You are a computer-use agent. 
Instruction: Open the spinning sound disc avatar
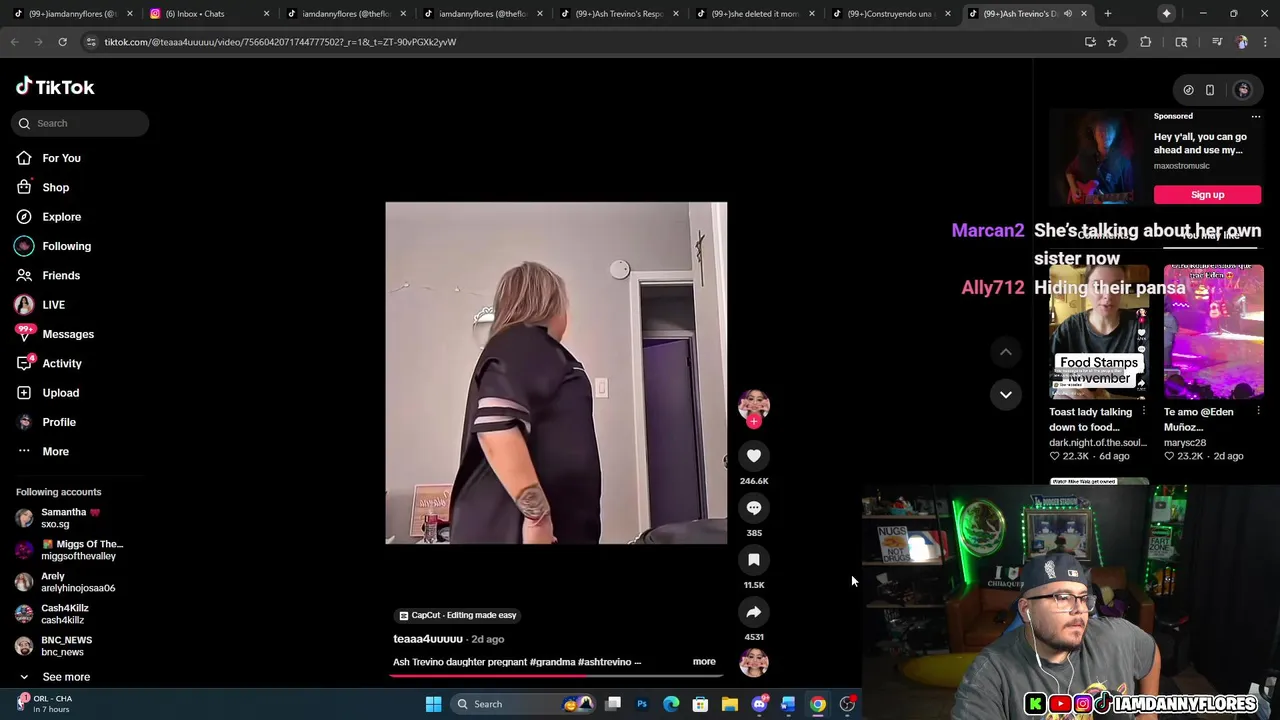click(754, 662)
